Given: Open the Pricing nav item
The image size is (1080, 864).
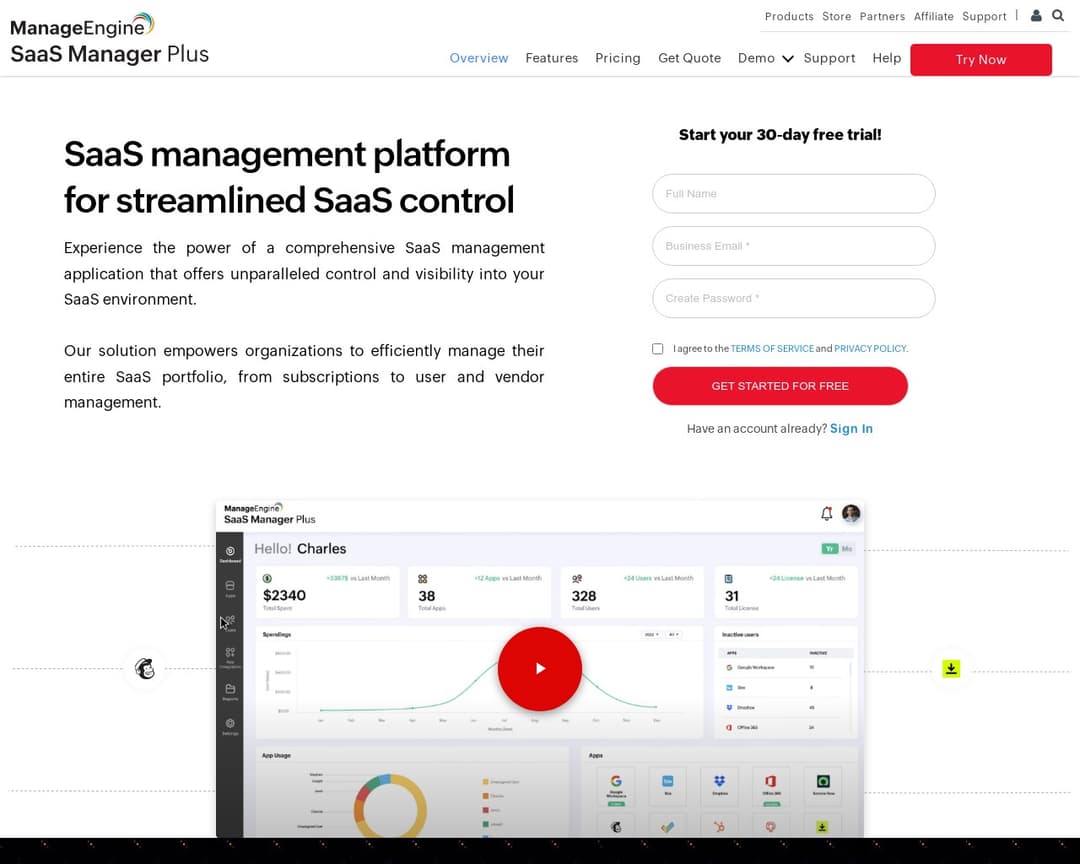Looking at the screenshot, I should point(618,59).
